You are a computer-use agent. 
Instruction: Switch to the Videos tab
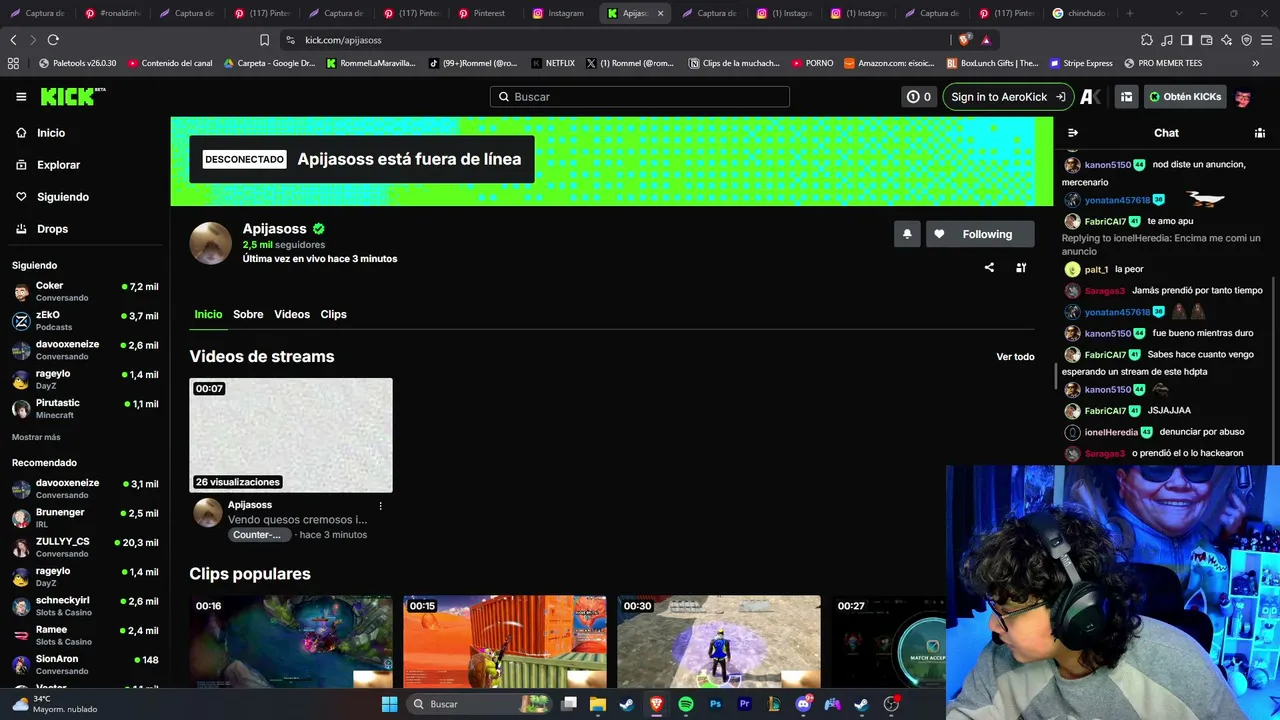tap(292, 314)
